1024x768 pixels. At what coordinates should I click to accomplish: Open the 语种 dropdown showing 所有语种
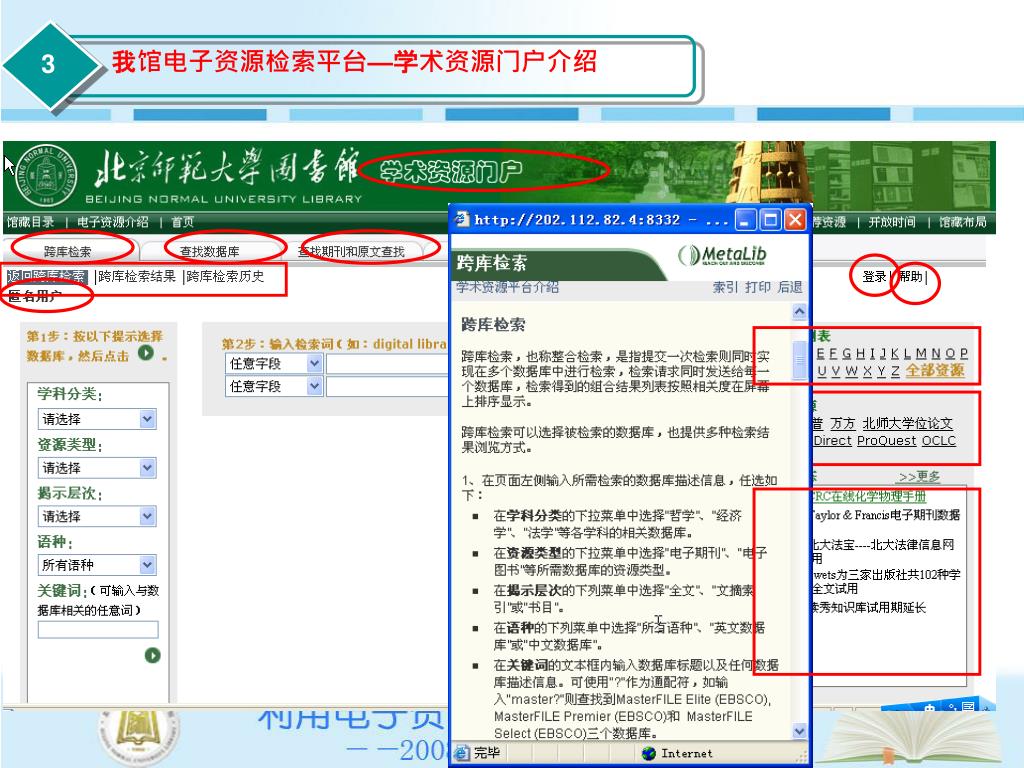pyautogui.click(x=97, y=564)
